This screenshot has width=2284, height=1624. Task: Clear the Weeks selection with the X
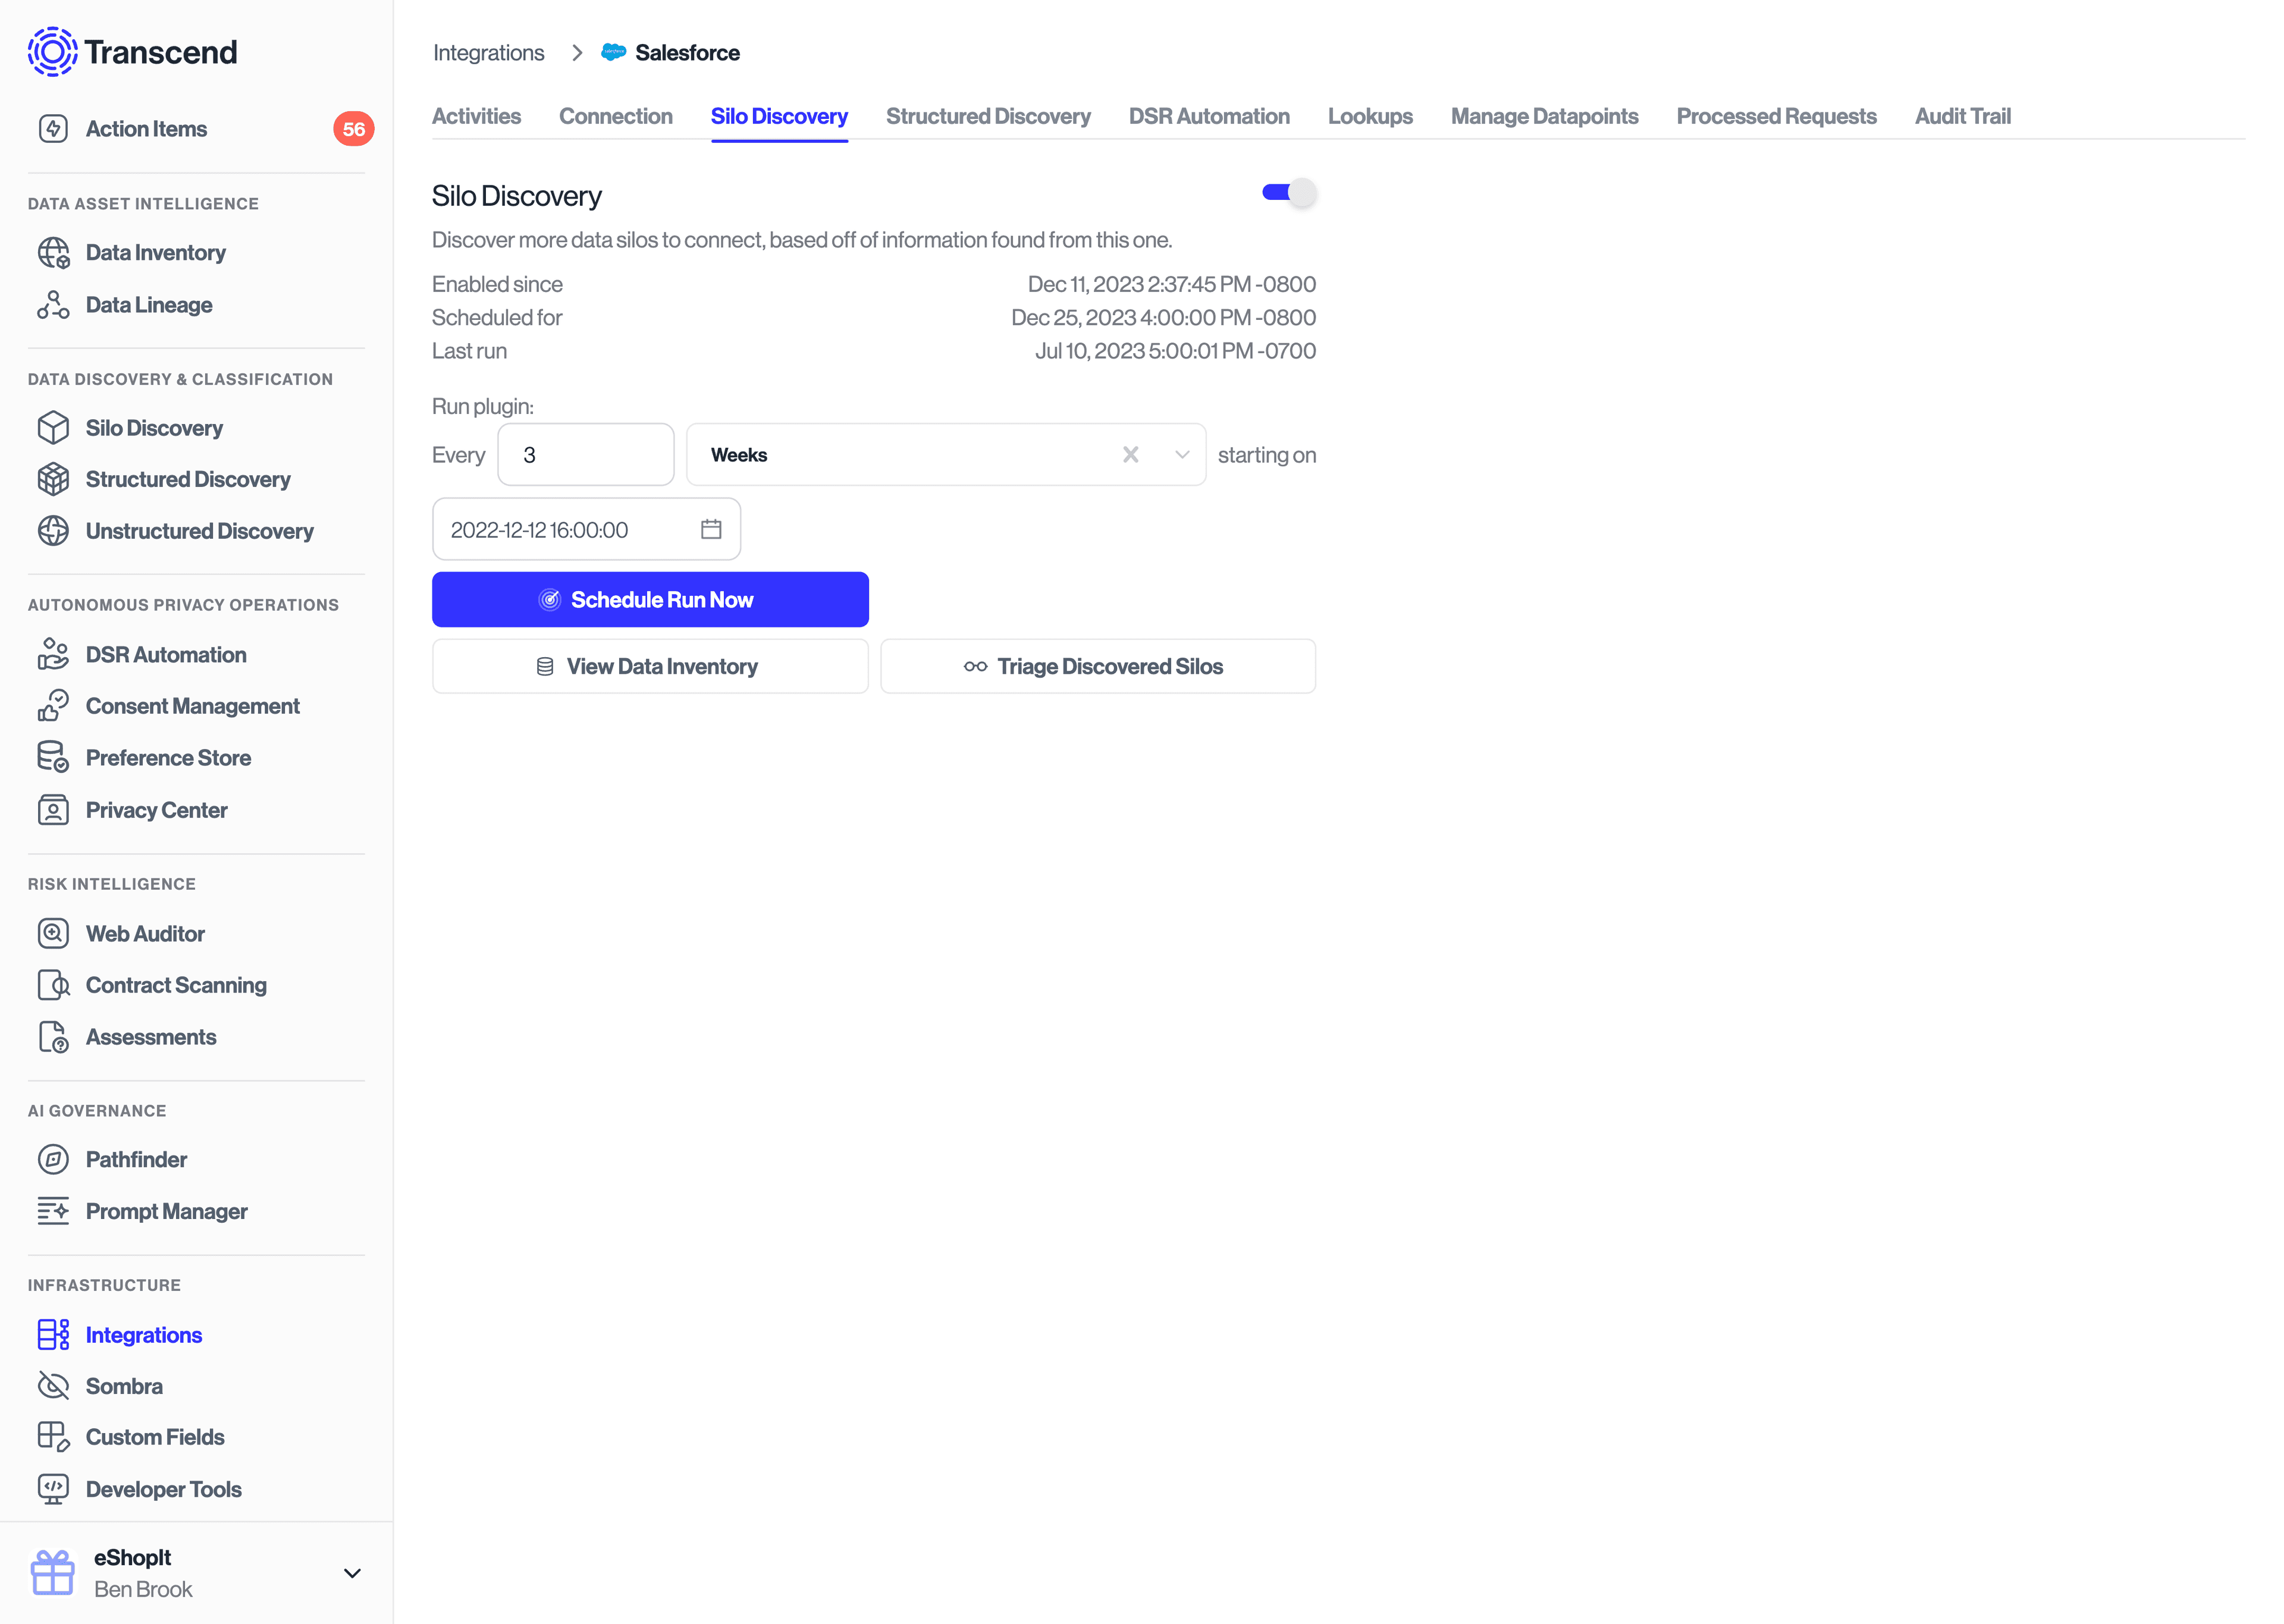pyautogui.click(x=1130, y=454)
